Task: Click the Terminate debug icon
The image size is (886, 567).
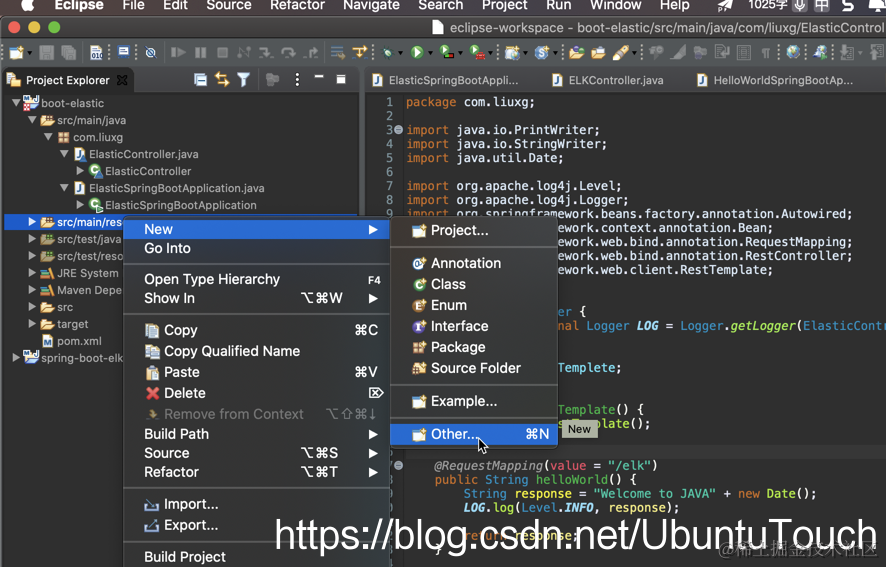Action: pyautogui.click(x=223, y=53)
